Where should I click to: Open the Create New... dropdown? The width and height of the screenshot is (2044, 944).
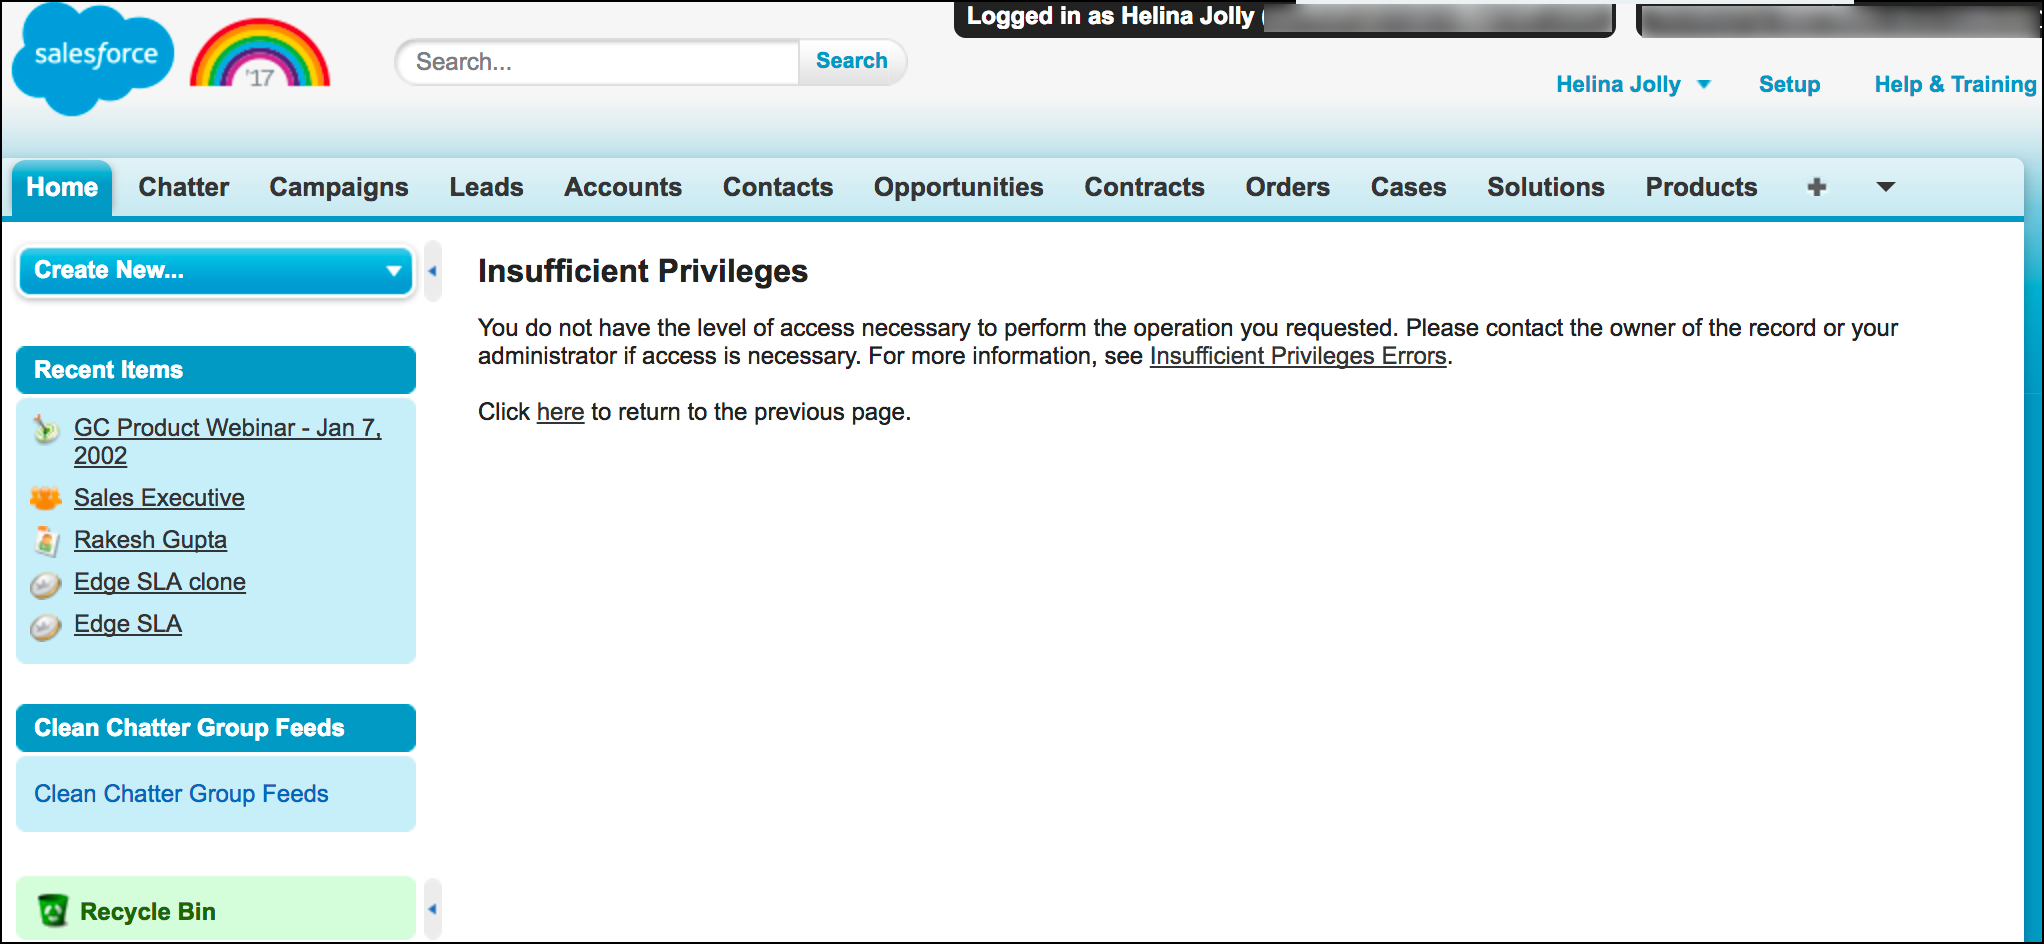click(216, 270)
